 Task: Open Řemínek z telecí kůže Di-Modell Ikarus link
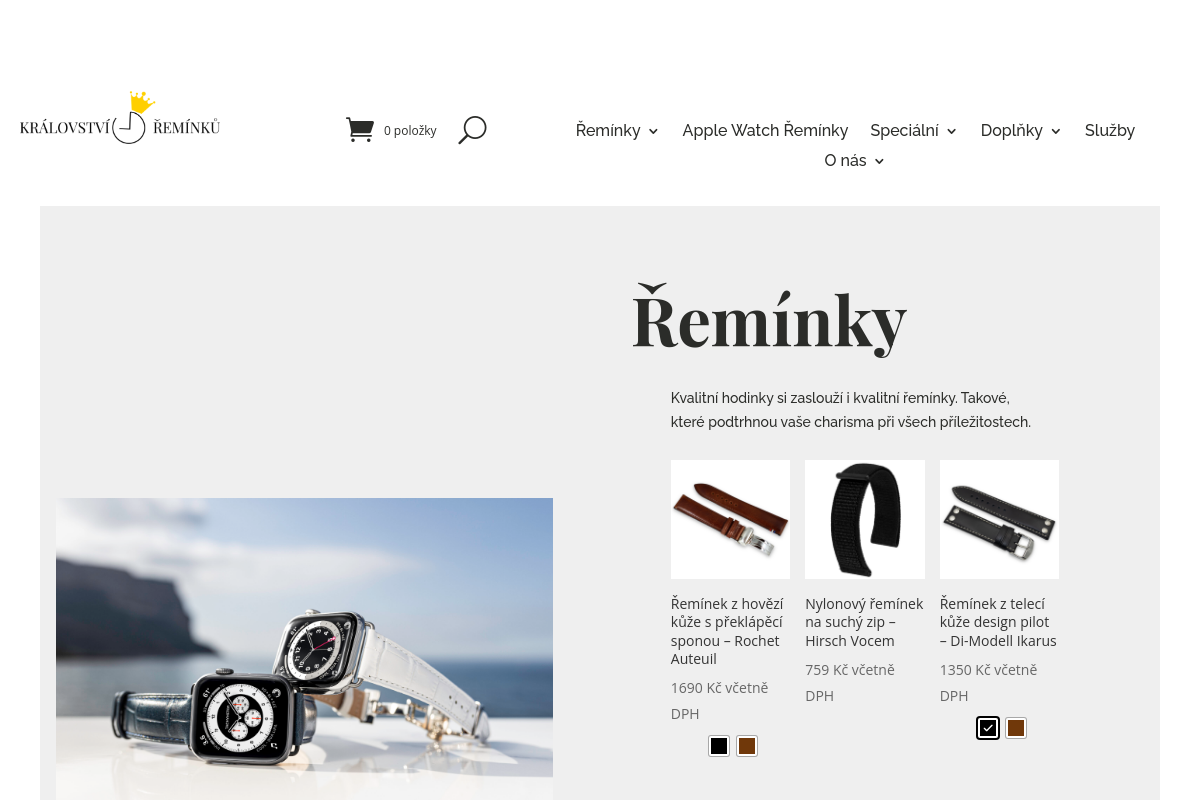coord(998,622)
